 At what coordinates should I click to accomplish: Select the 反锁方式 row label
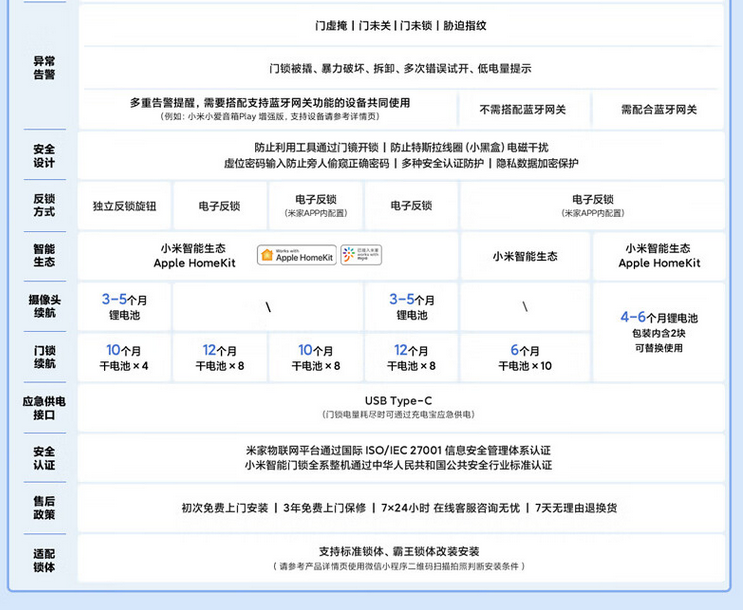click(x=44, y=205)
